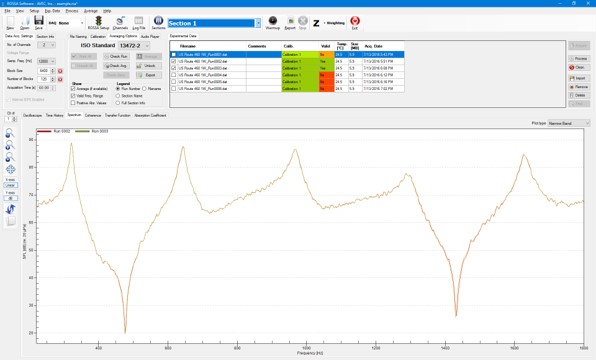
Task: Toggle Valid Freq. Range checkbox
Action: 73,96
